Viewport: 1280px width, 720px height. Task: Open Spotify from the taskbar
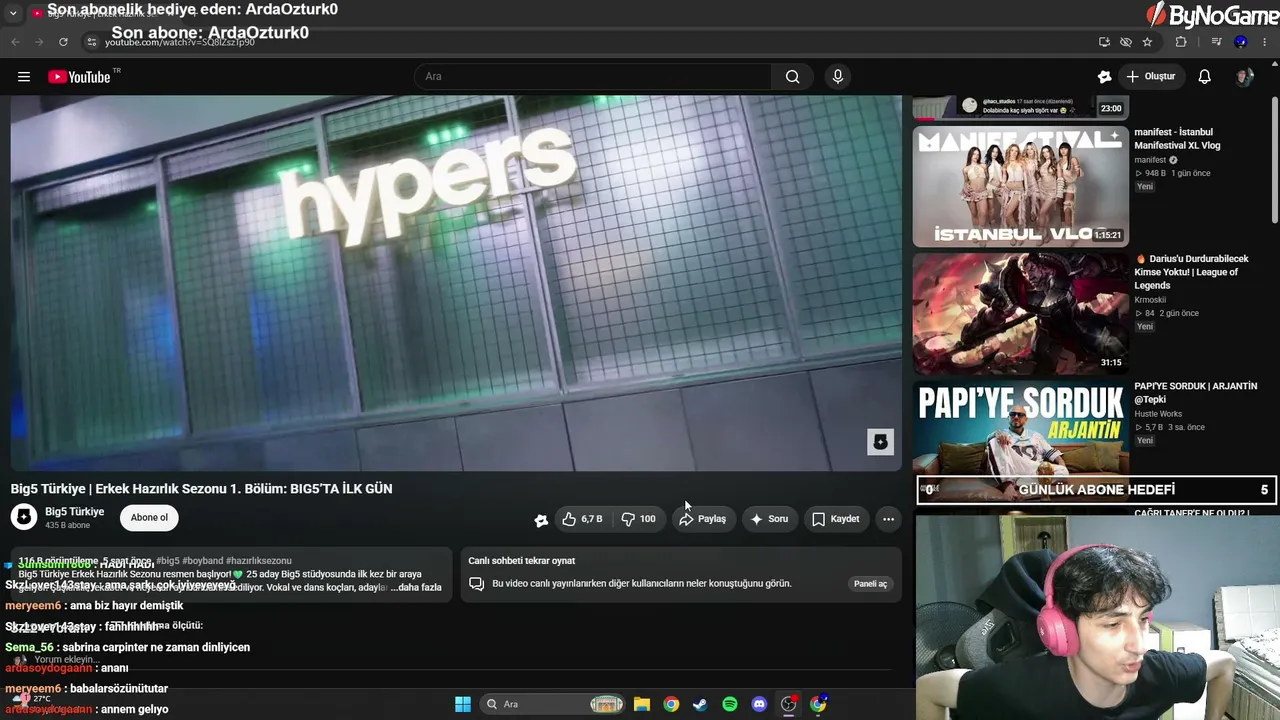(x=730, y=704)
